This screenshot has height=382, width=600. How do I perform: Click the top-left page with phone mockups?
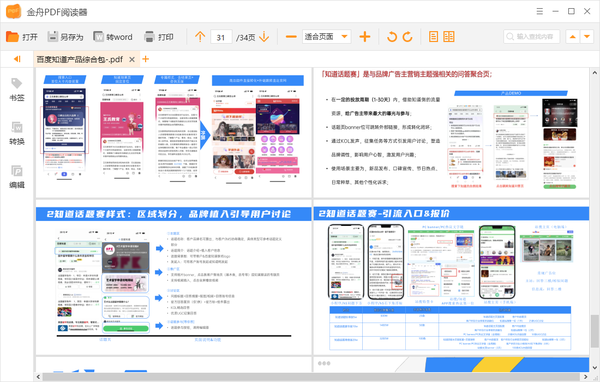(174, 132)
